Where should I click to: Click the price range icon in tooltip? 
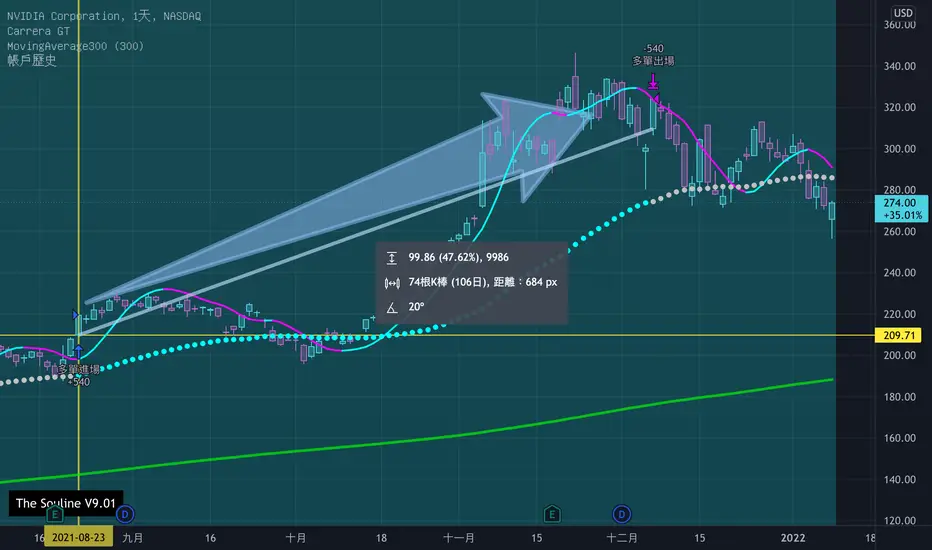[x=392, y=257]
